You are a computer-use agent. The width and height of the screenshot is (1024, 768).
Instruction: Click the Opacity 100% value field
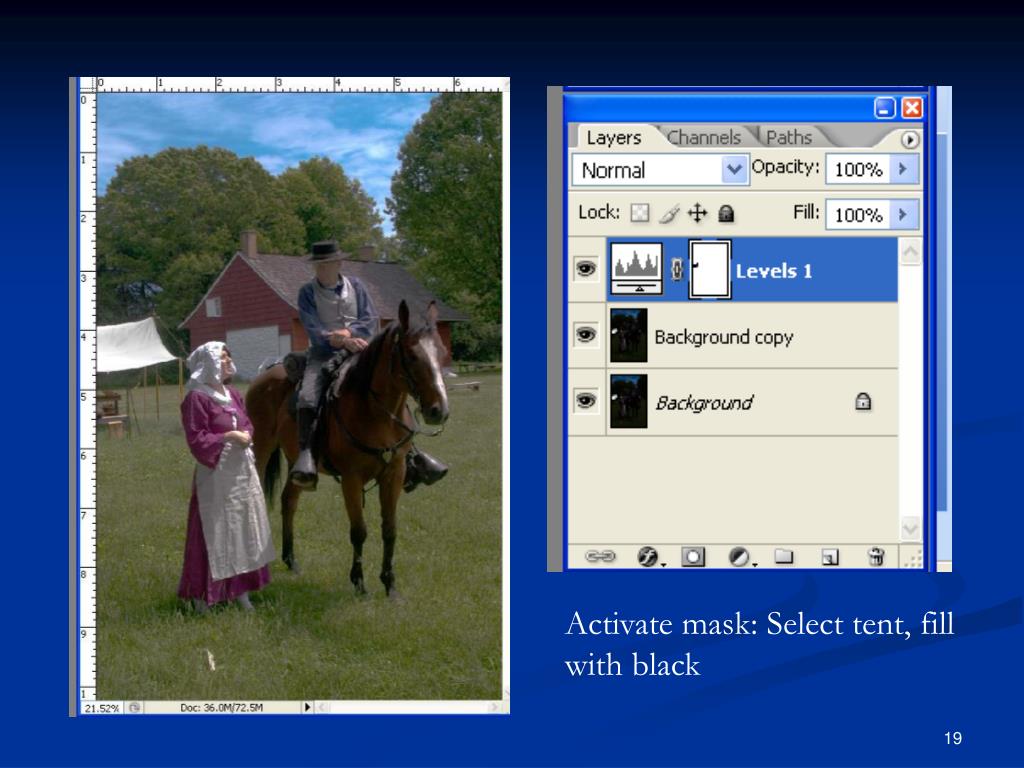click(x=858, y=169)
